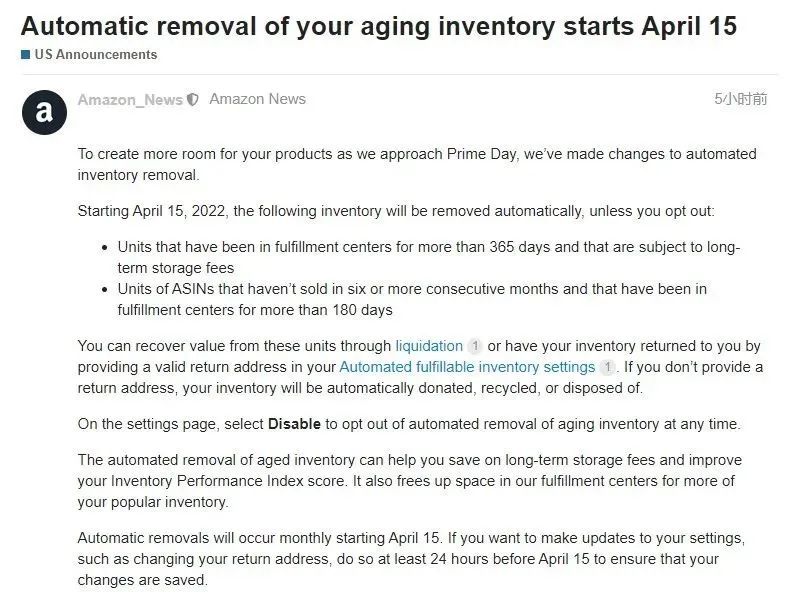
Task: Click the click-count badge after liquidation
Action: click(x=475, y=346)
